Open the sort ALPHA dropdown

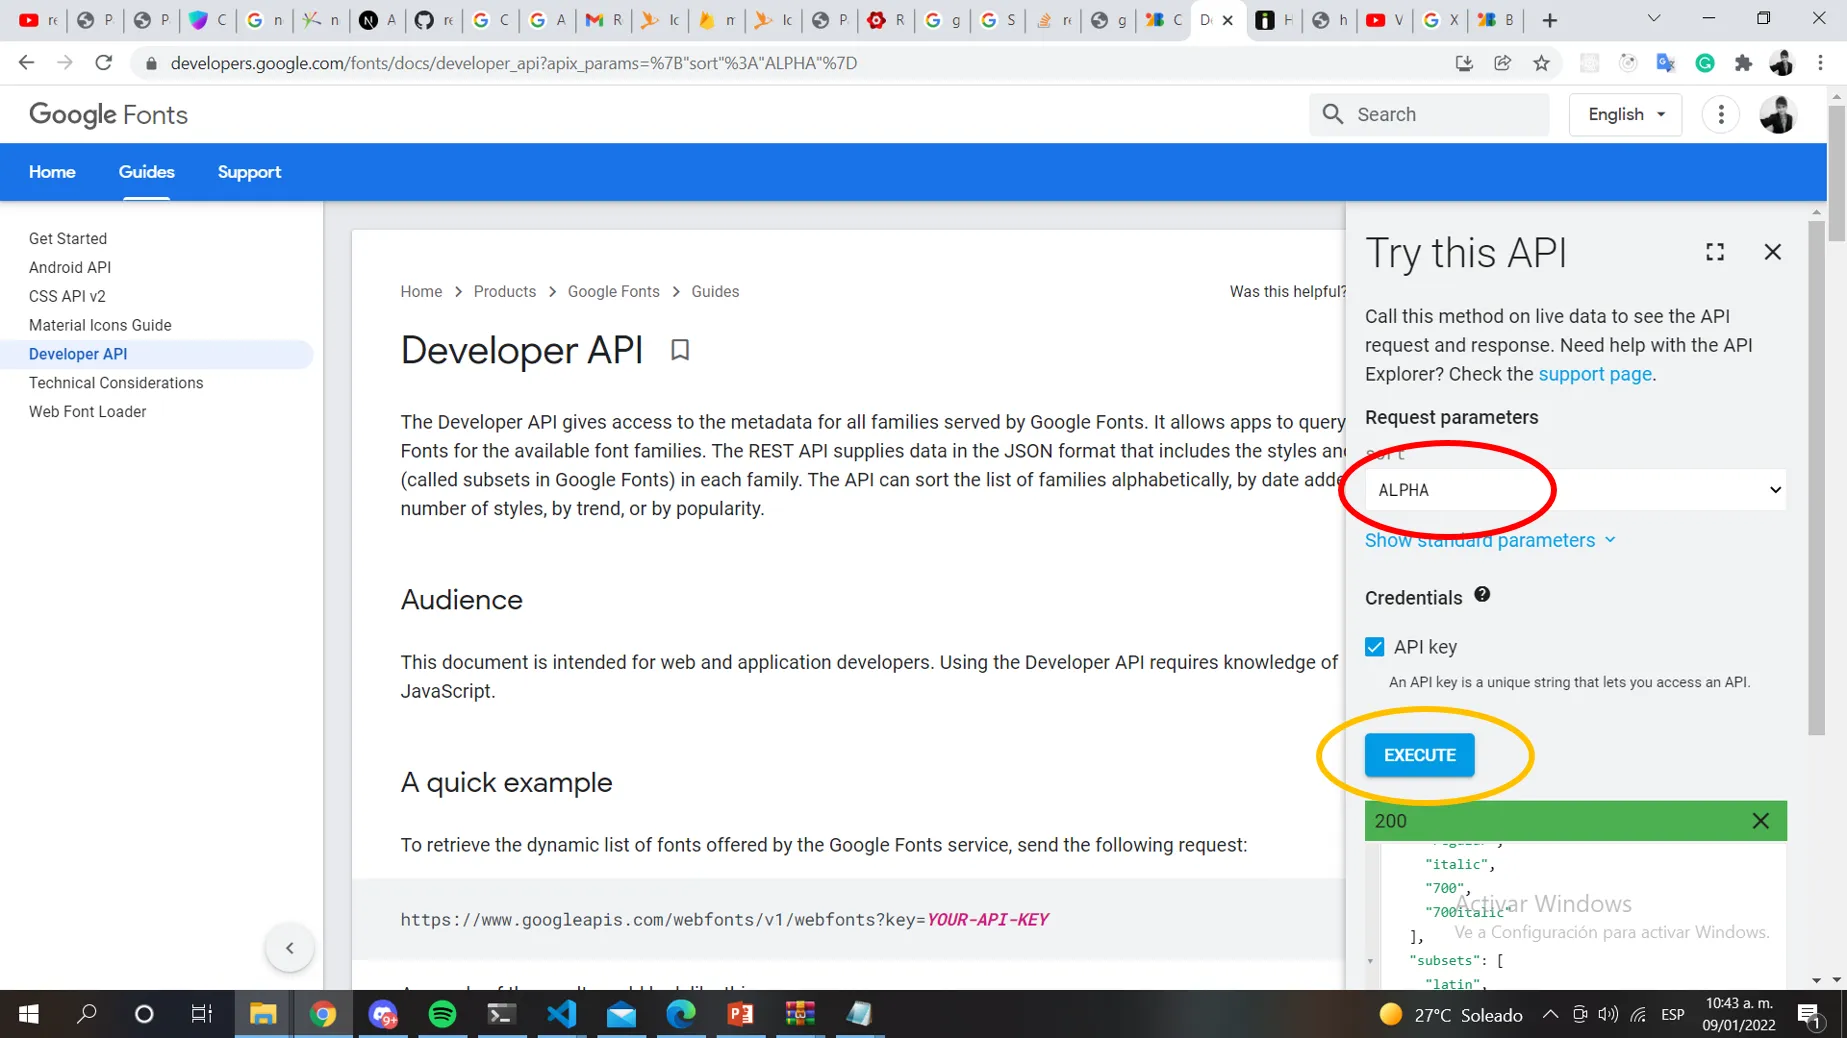(1575, 490)
